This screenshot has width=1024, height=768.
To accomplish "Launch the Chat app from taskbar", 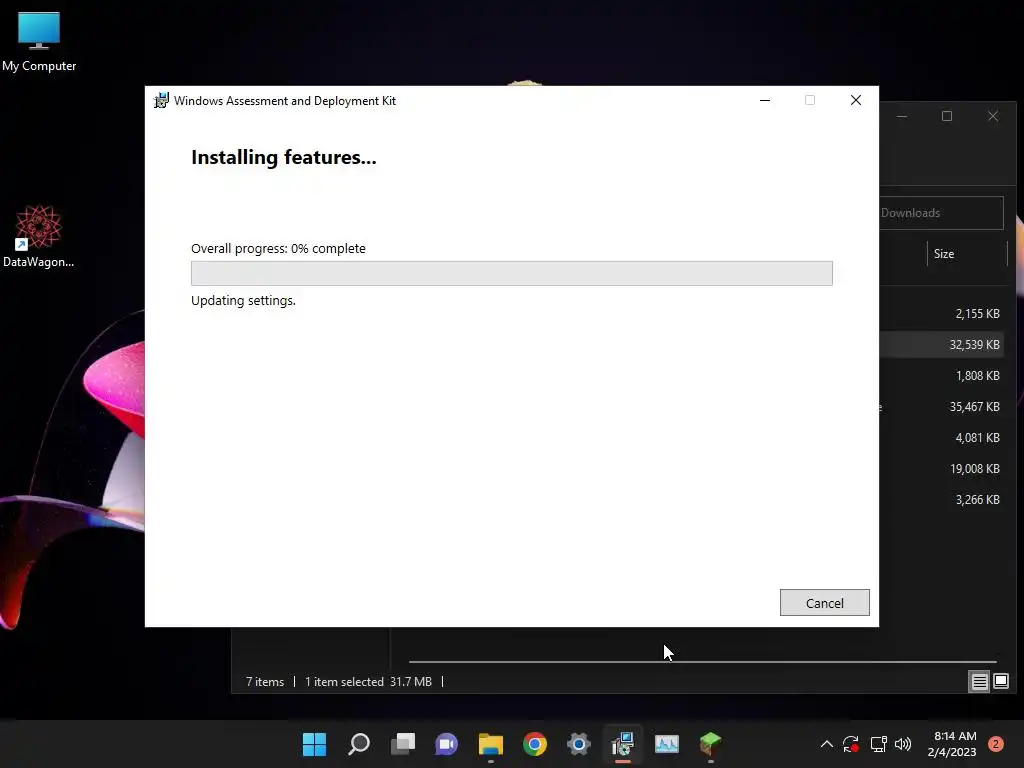I will [x=447, y=744].
